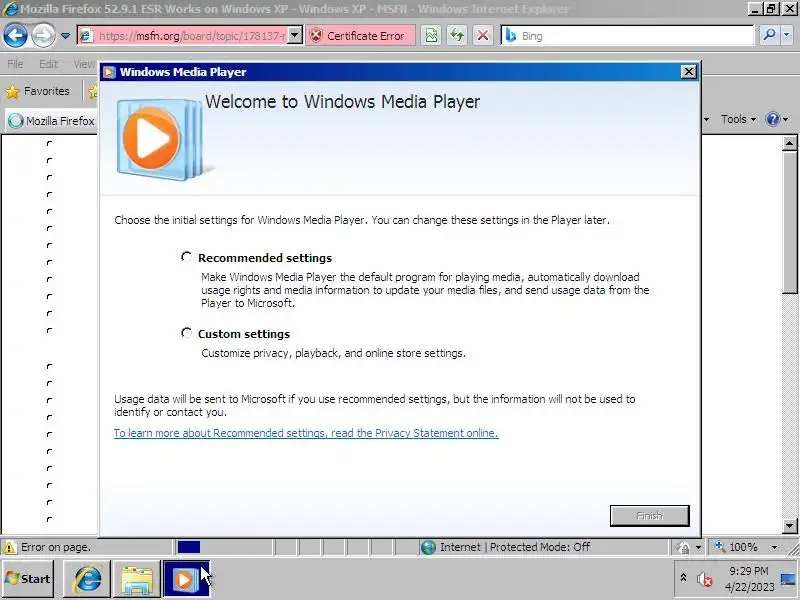This screenshot has height=600, width=800.
Task: Open the zoom level dropdown arrow
Action: pyautogui.click(x=774, y=547)
